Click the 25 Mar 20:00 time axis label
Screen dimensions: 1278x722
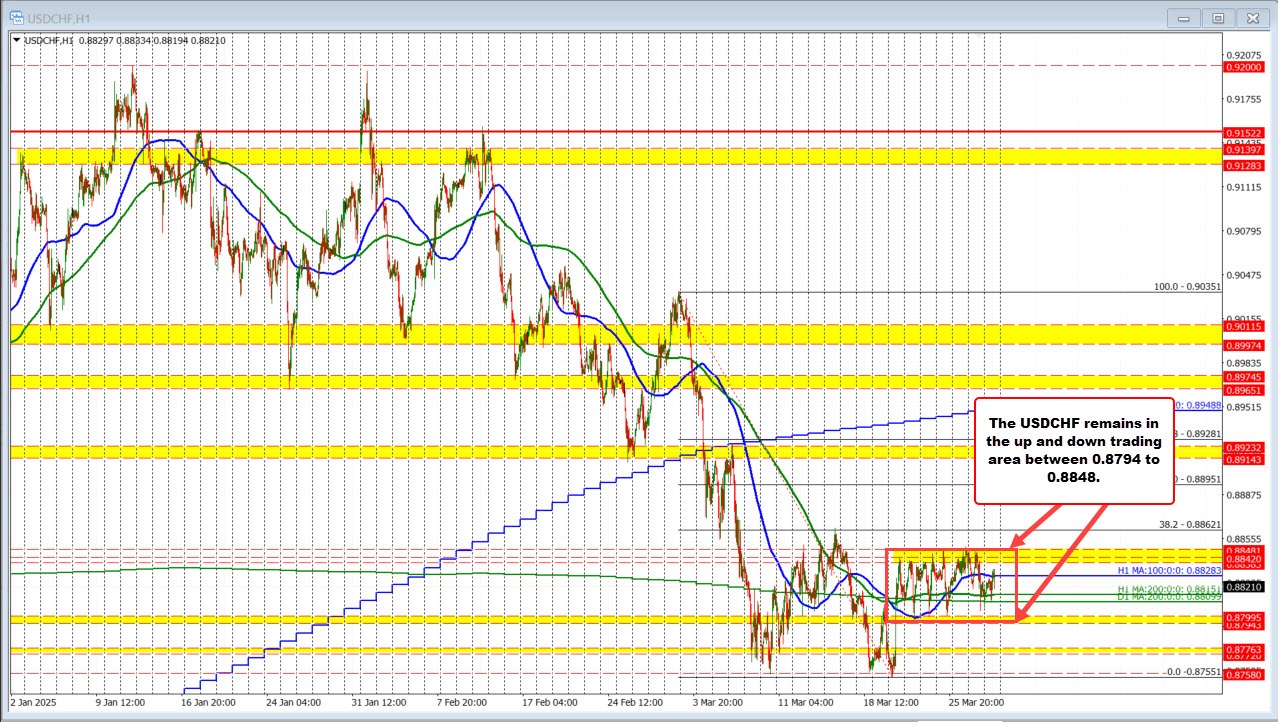[x=979, y=703]
